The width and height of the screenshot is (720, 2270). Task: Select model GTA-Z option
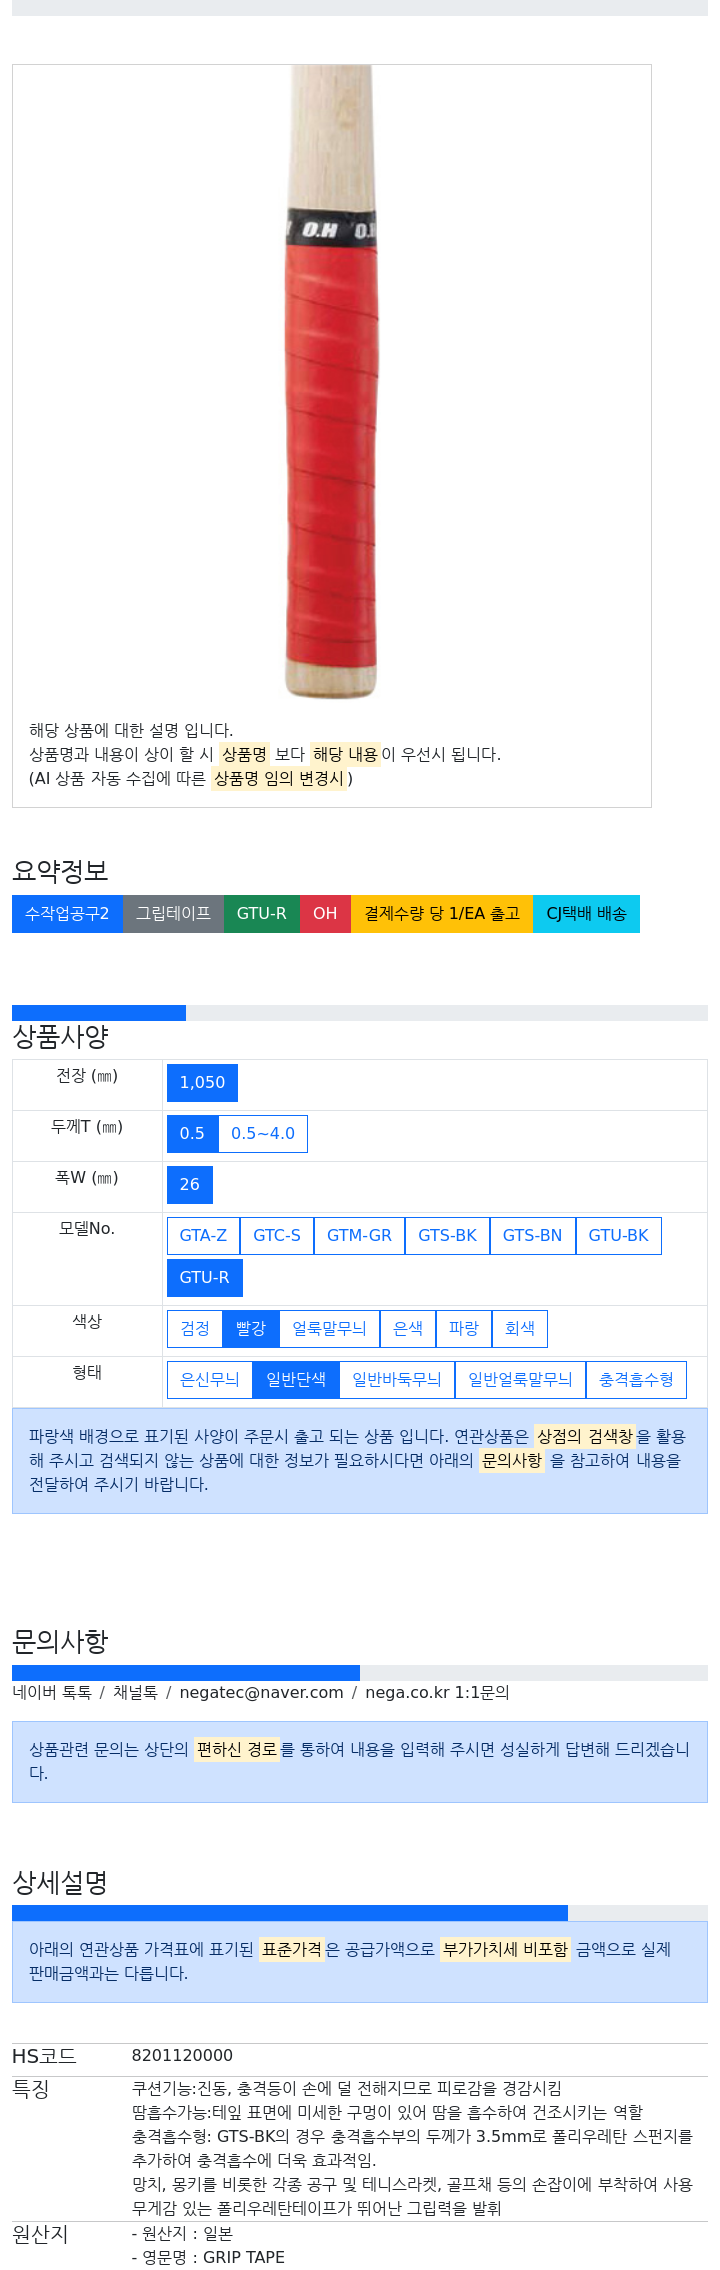[x=203, y=1236]
